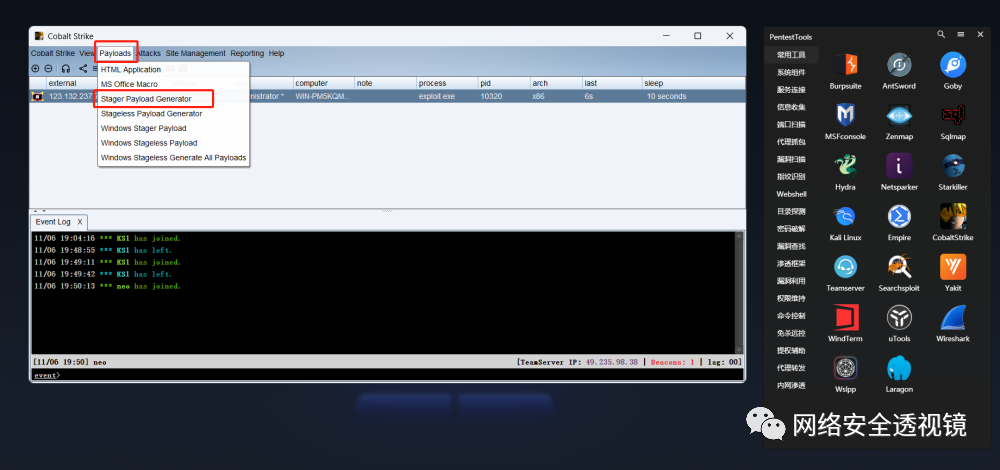The width and height of the screenshot is (1000, 470).
Task: Open Wireshark from PentestTools
Action: 953,317
